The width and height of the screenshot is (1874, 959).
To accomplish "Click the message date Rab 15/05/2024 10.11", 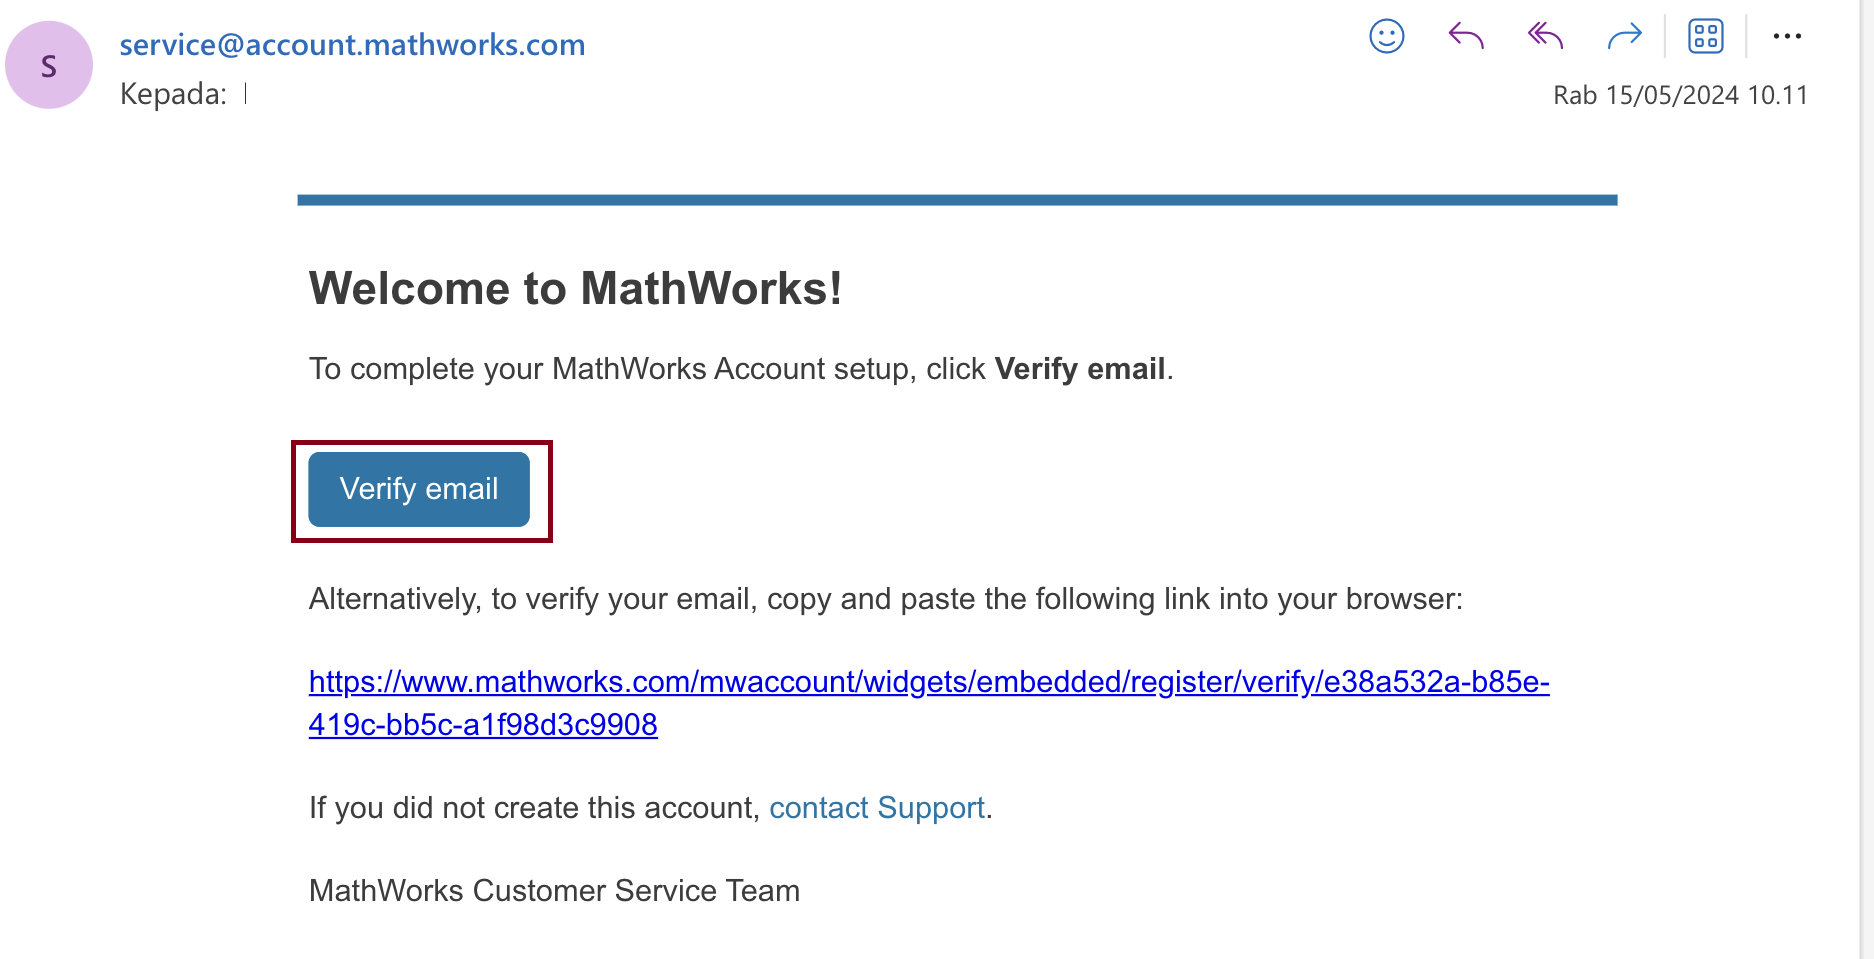I will (x=1680, y=95).
